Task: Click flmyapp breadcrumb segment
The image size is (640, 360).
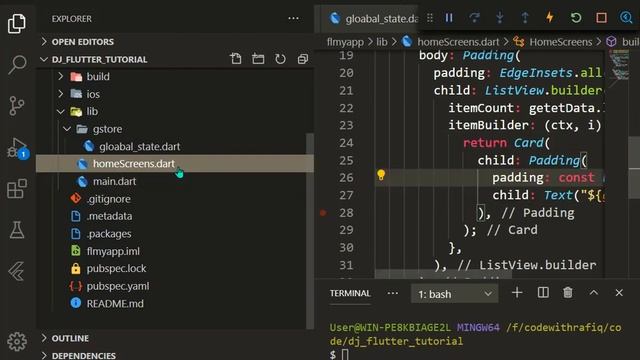Action: pos(345,42)
